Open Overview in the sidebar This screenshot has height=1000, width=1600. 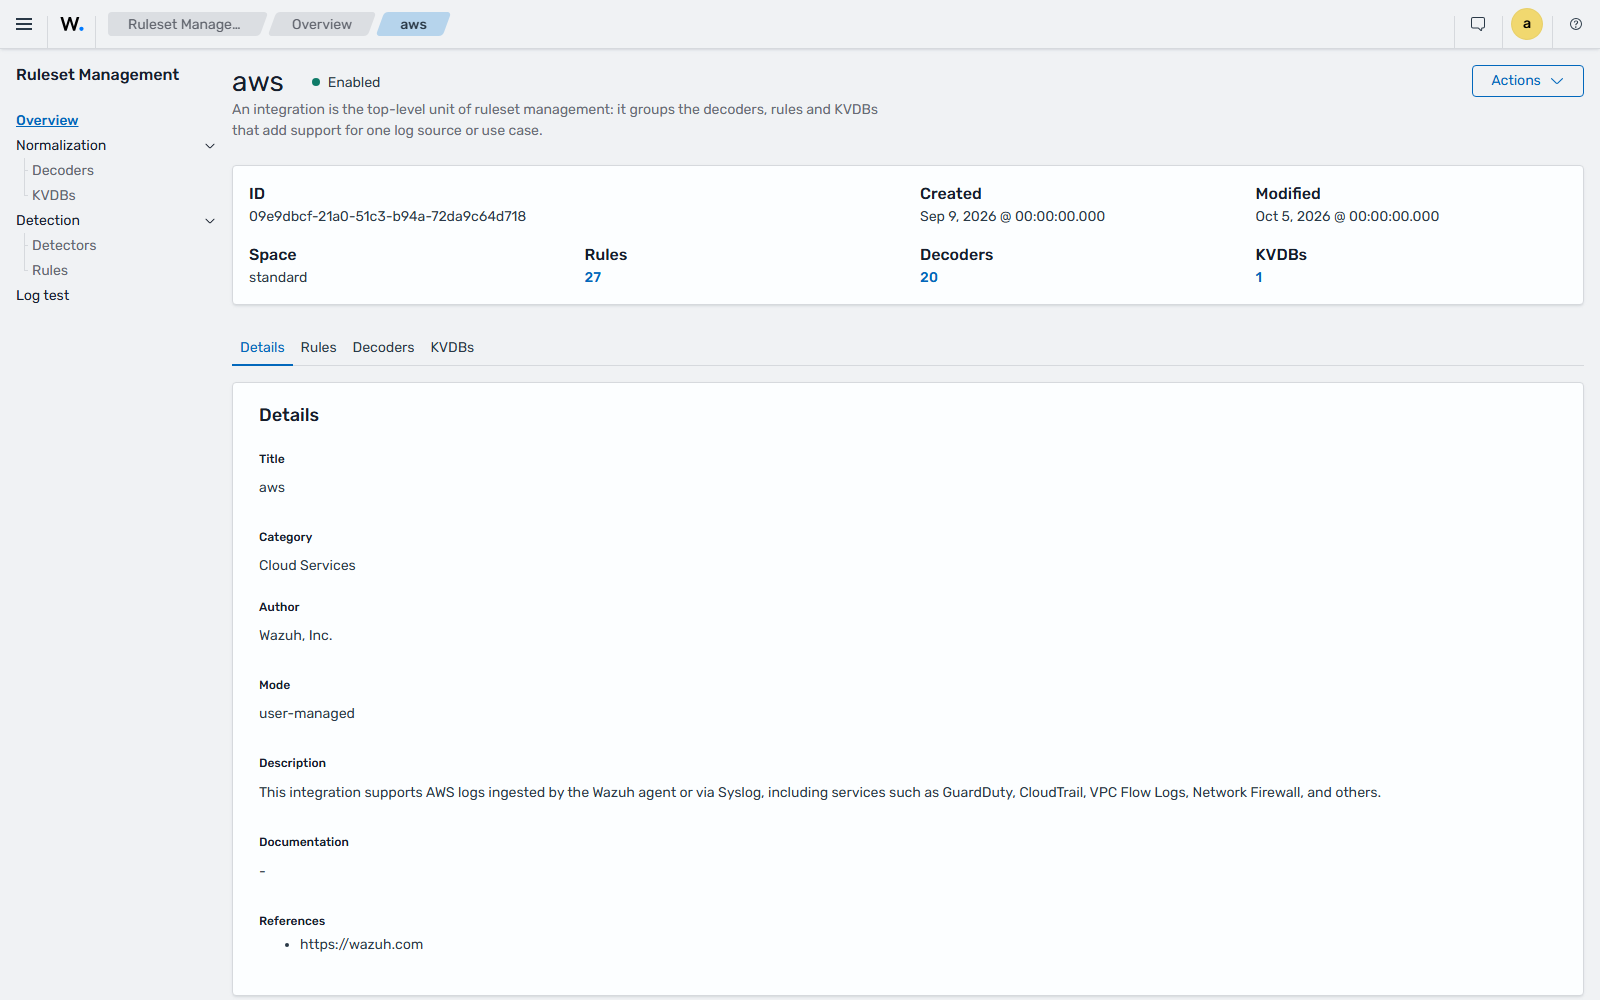click(47, 120)
